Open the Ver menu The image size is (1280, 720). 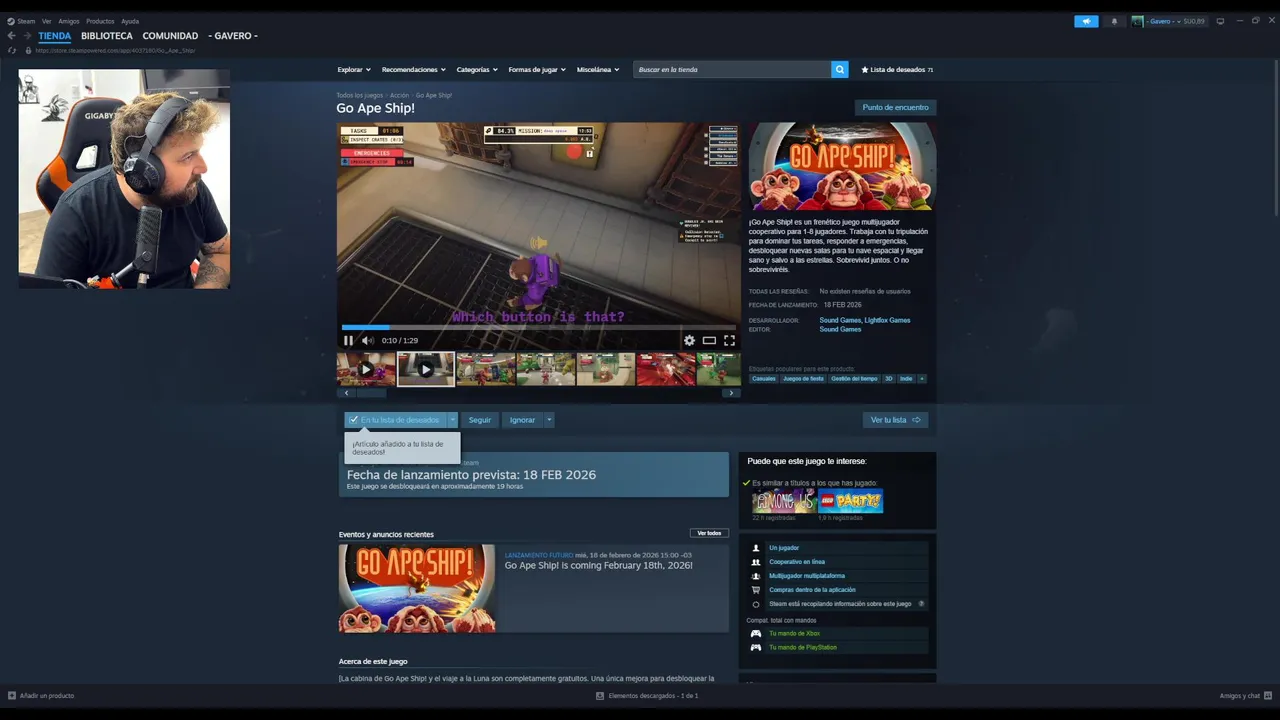[x=46, y=21]
